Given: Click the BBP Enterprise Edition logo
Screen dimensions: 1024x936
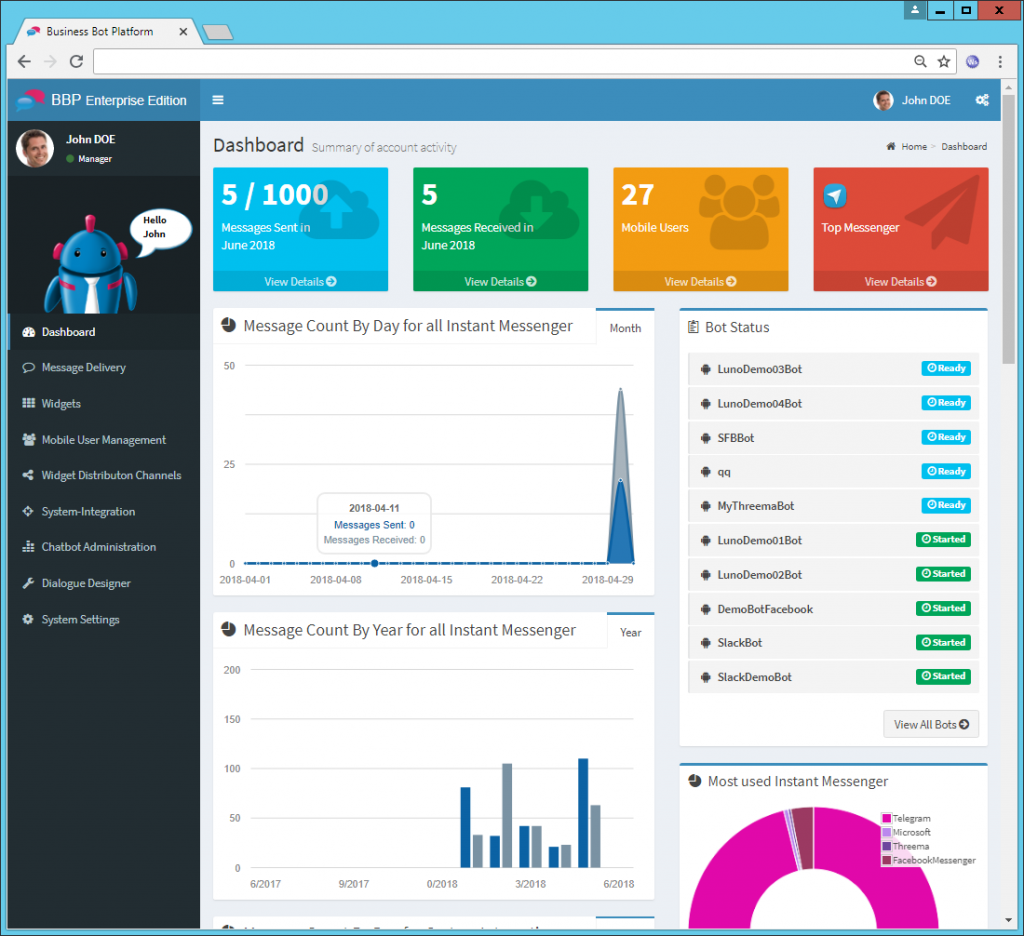Looking at the screenshot, I should 102,100.
